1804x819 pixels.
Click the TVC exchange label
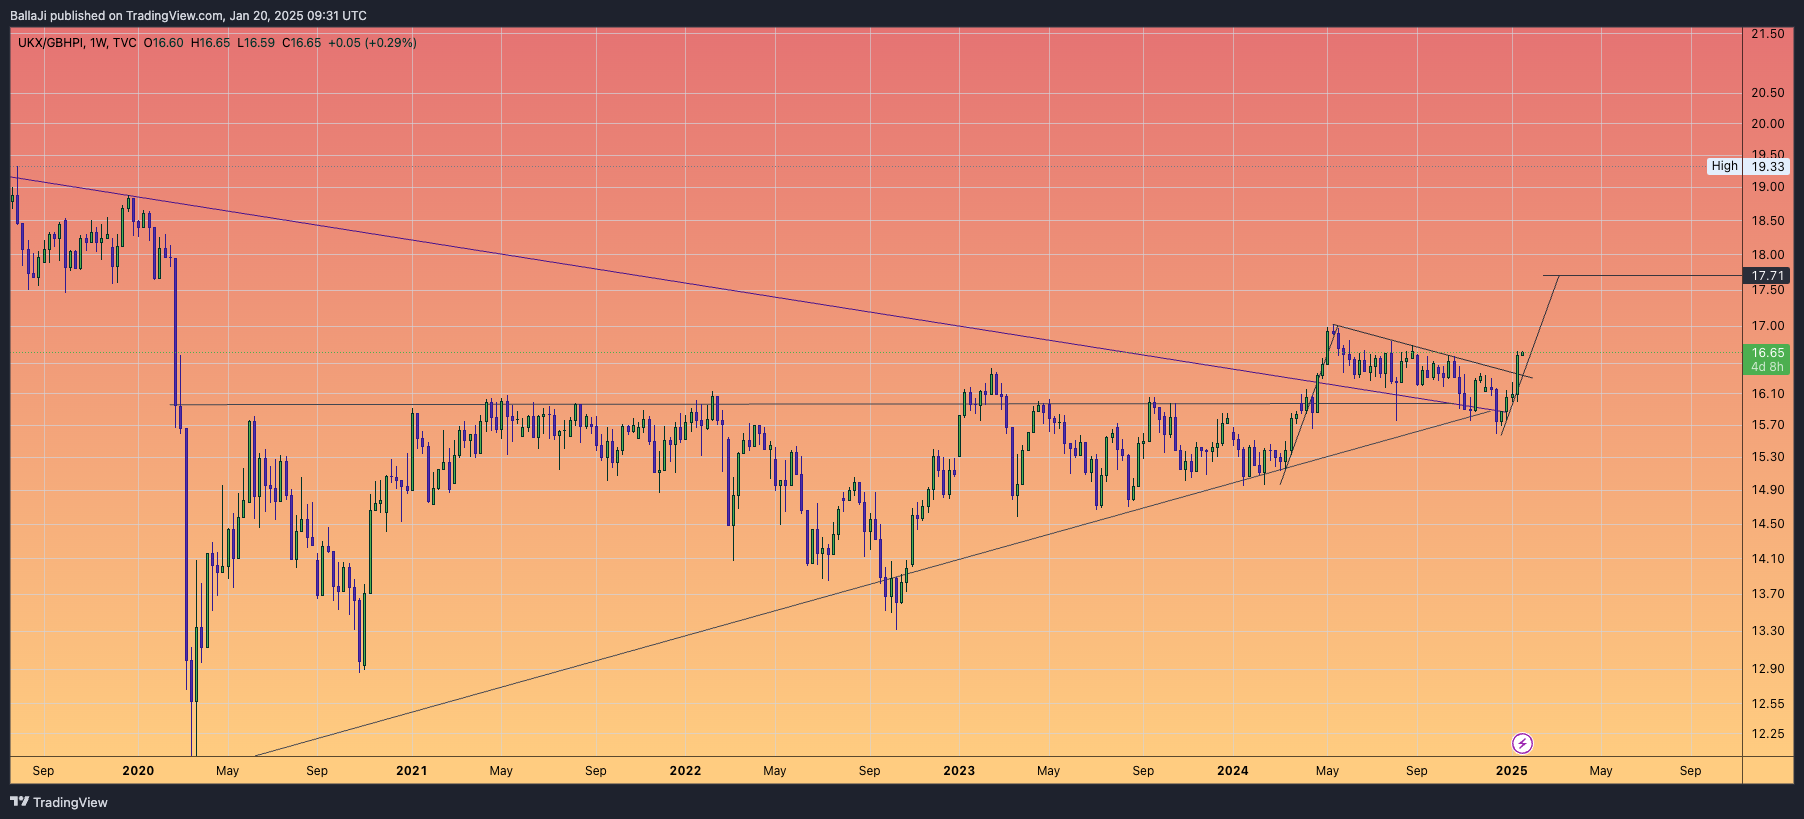[125, 43]
